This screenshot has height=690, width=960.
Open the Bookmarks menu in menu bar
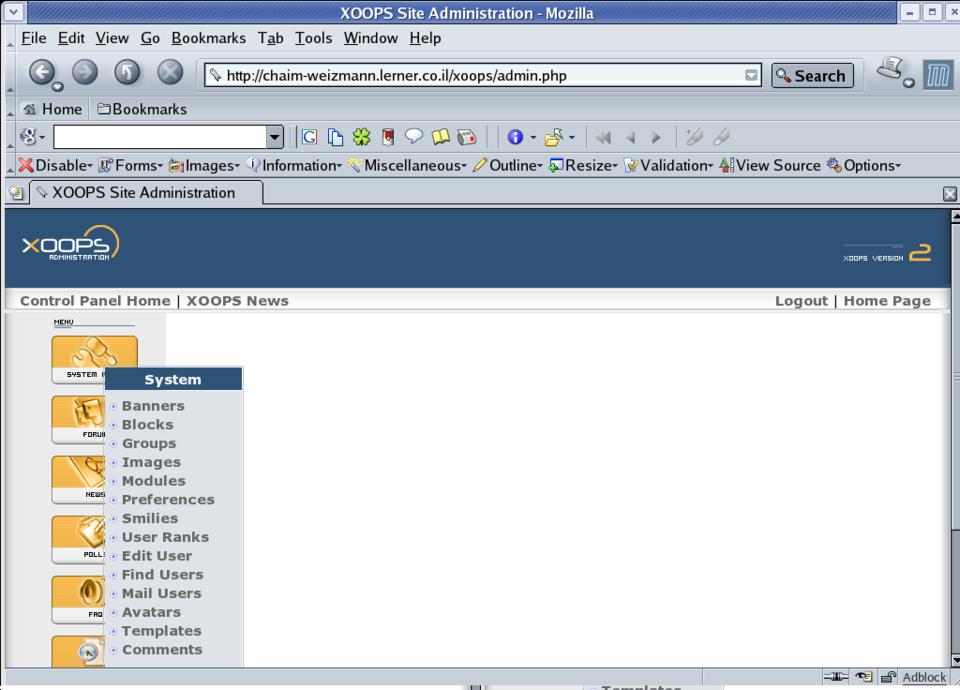(x=208, y=38)
